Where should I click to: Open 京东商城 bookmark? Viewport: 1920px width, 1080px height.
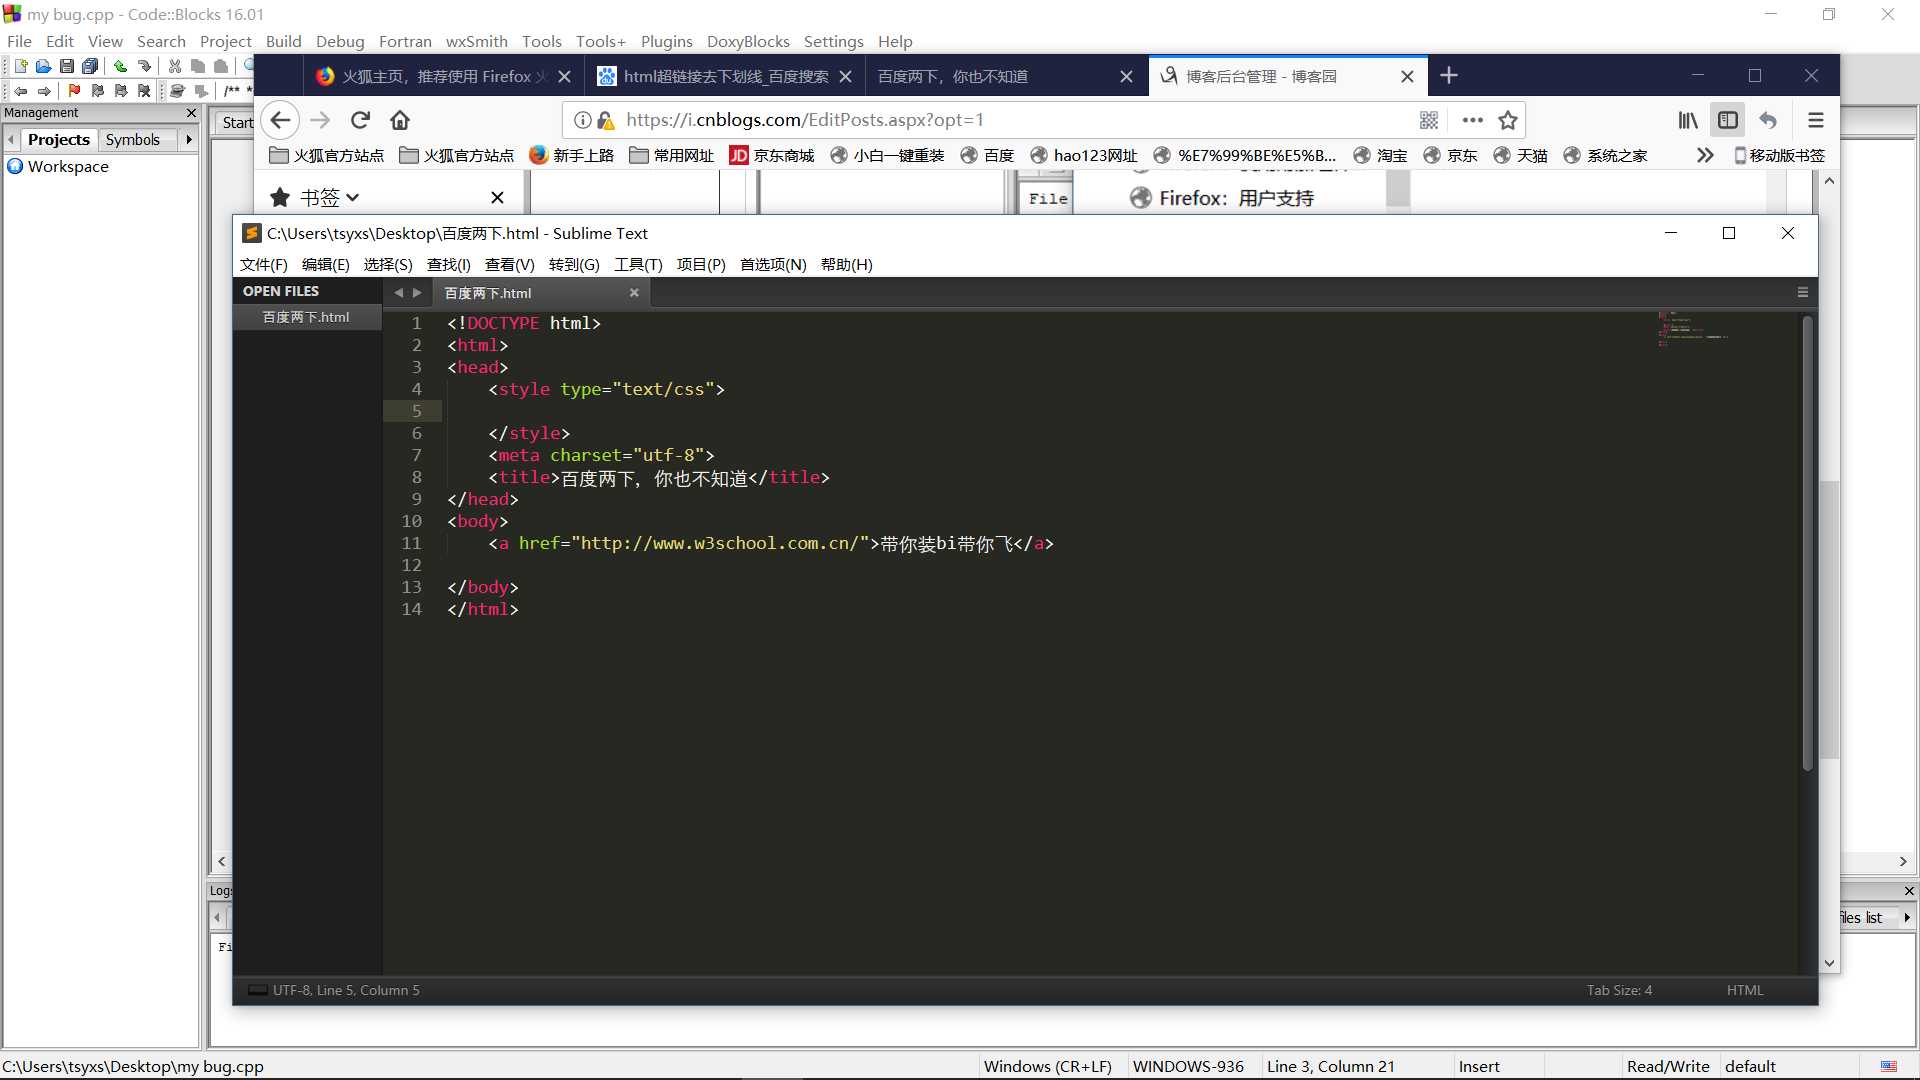pos(772,155)
